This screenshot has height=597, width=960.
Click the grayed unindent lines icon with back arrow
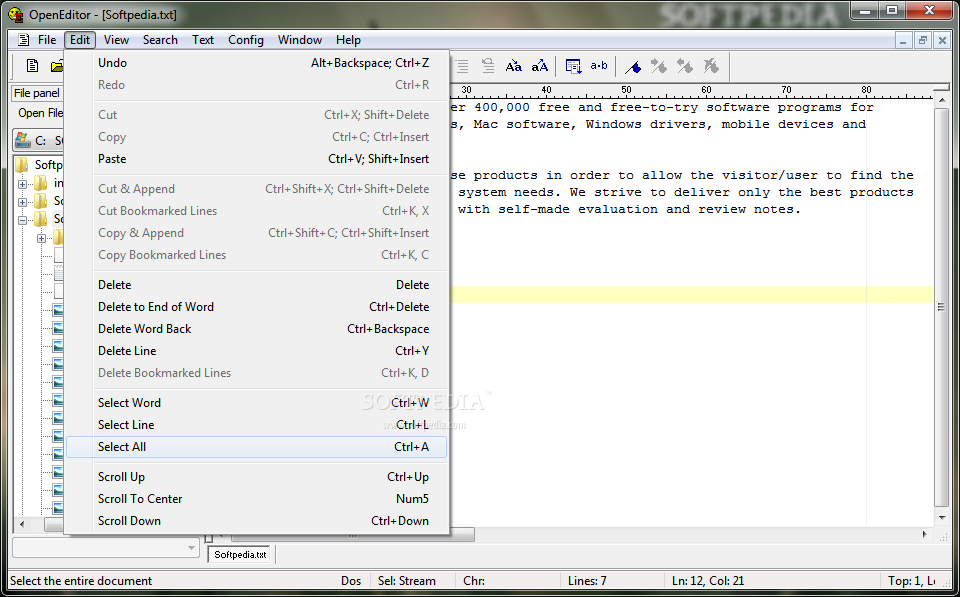pos(487,66)
